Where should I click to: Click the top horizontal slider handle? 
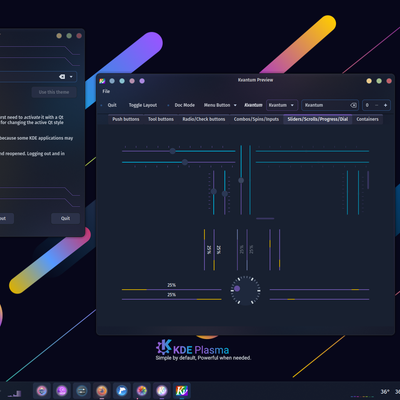click(x=172, y=151)
